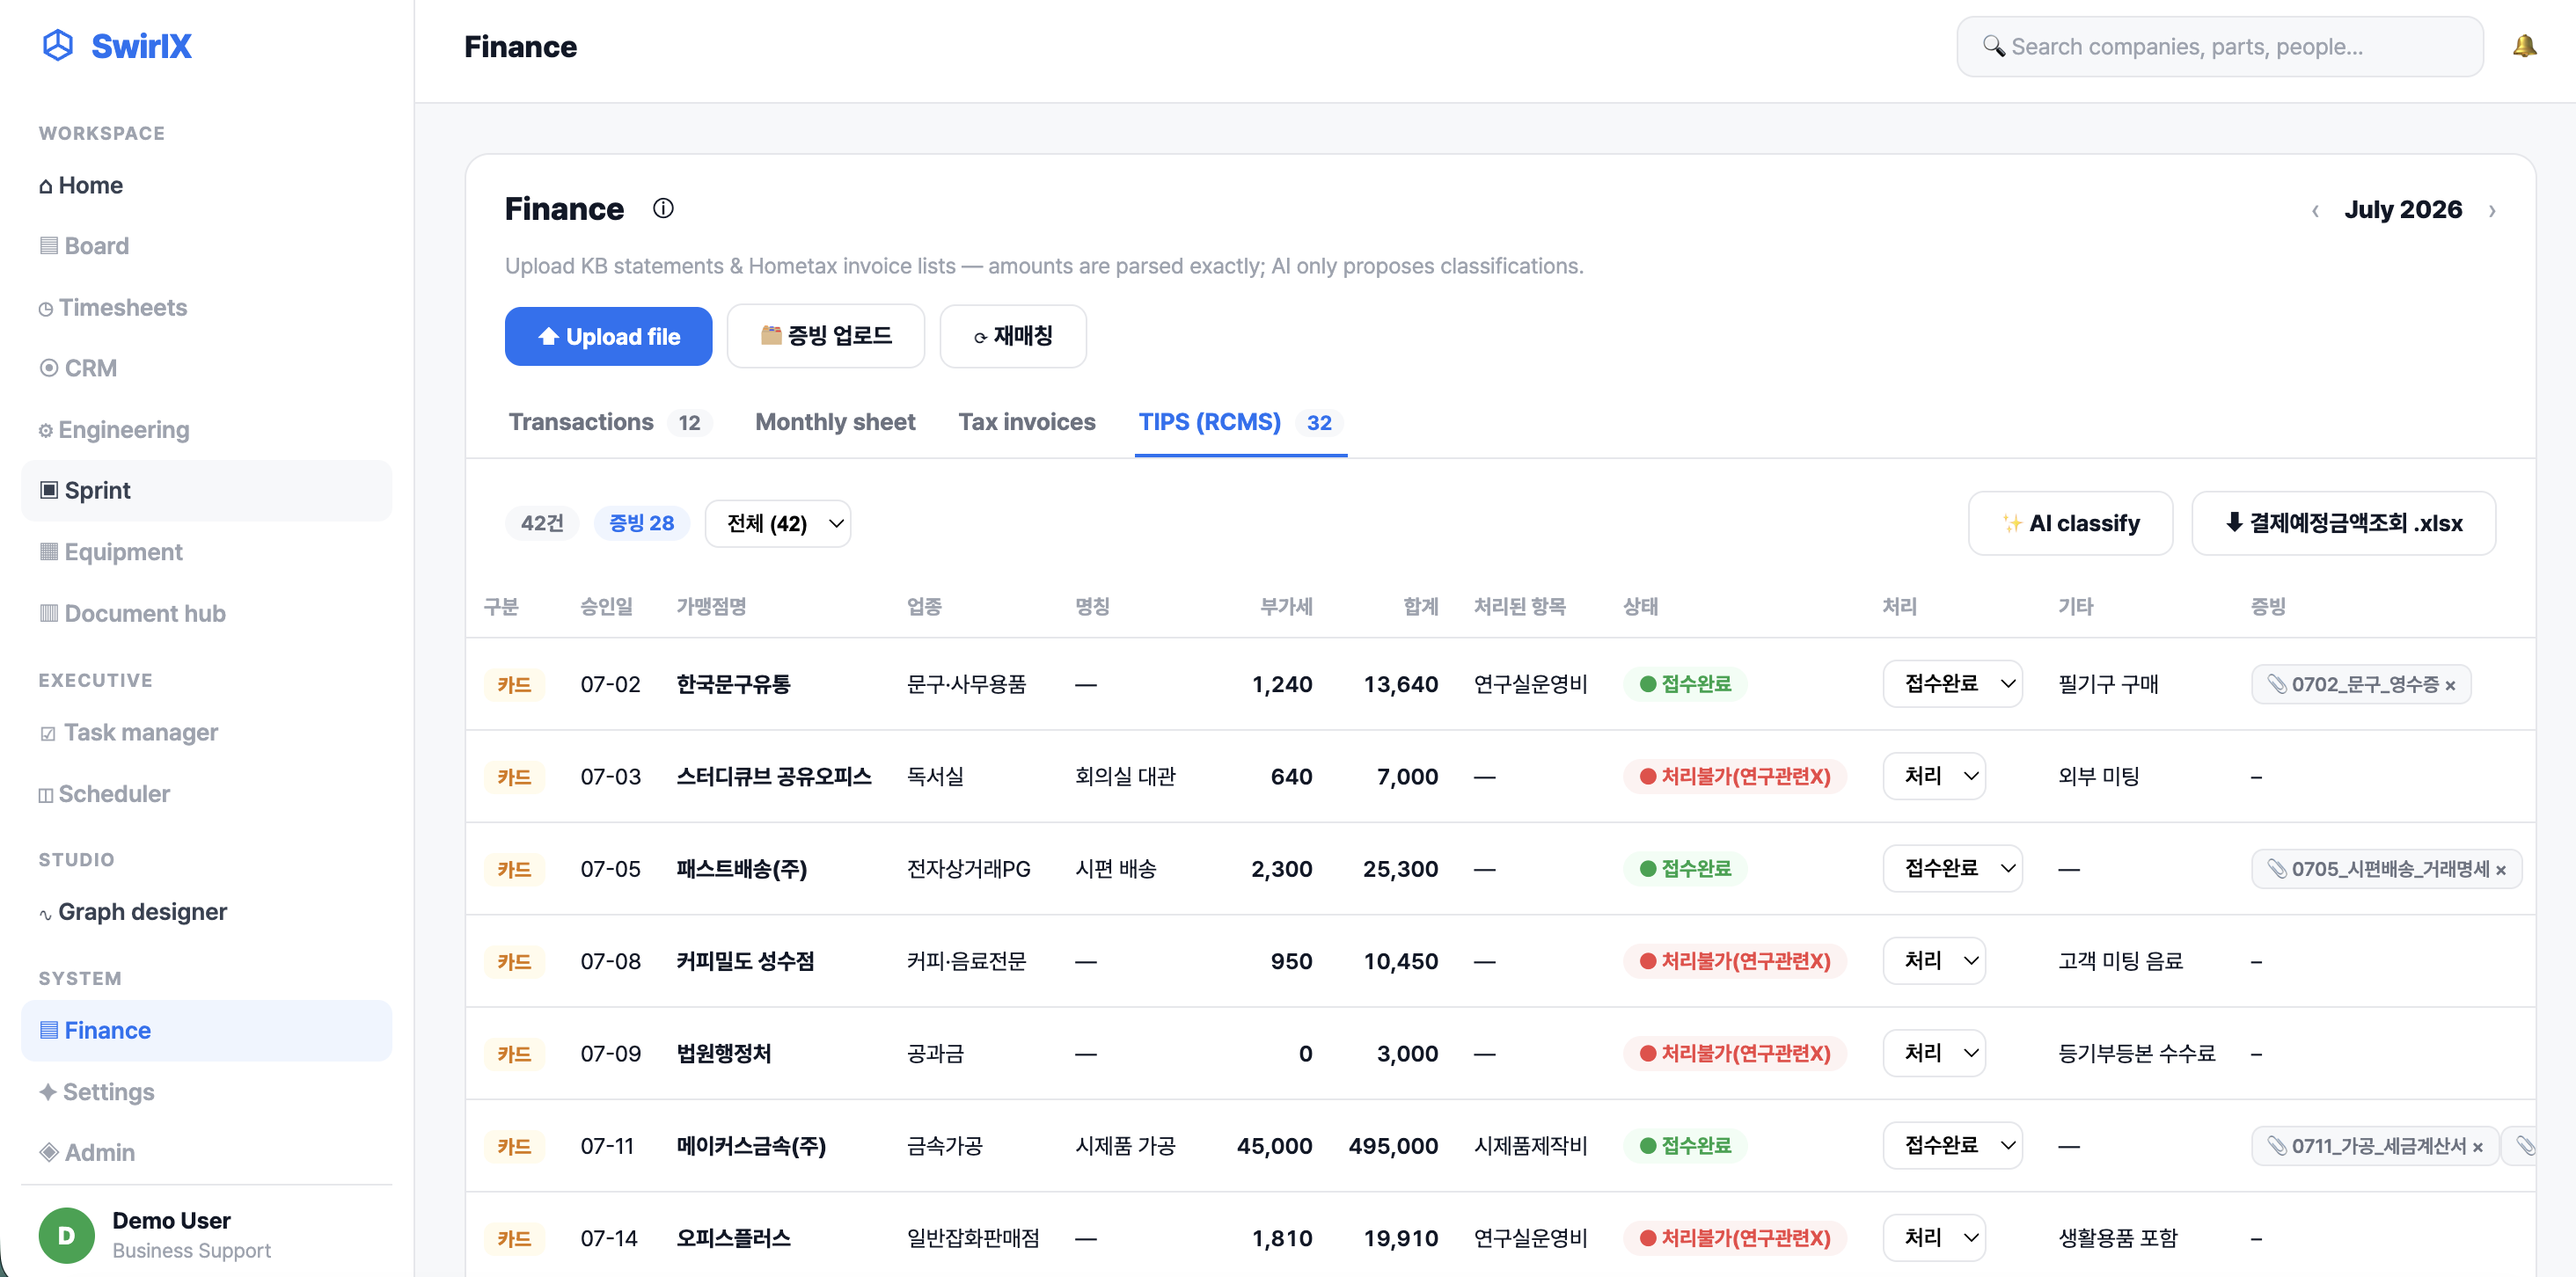The height and width of the screenshot is (1277, 2576).
Task: Open Engineering in sidebar
Action: coord(206,429)
